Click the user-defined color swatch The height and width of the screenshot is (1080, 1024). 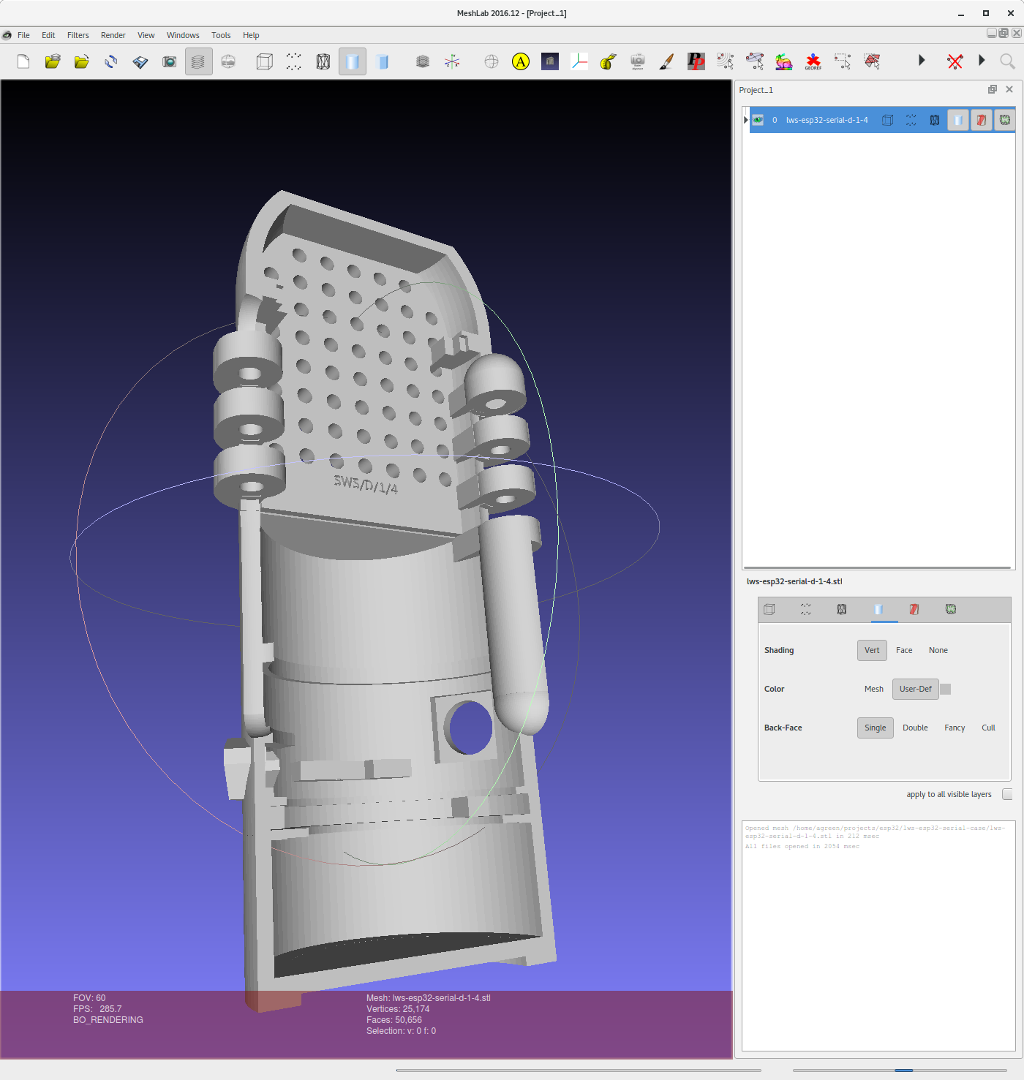946,689
